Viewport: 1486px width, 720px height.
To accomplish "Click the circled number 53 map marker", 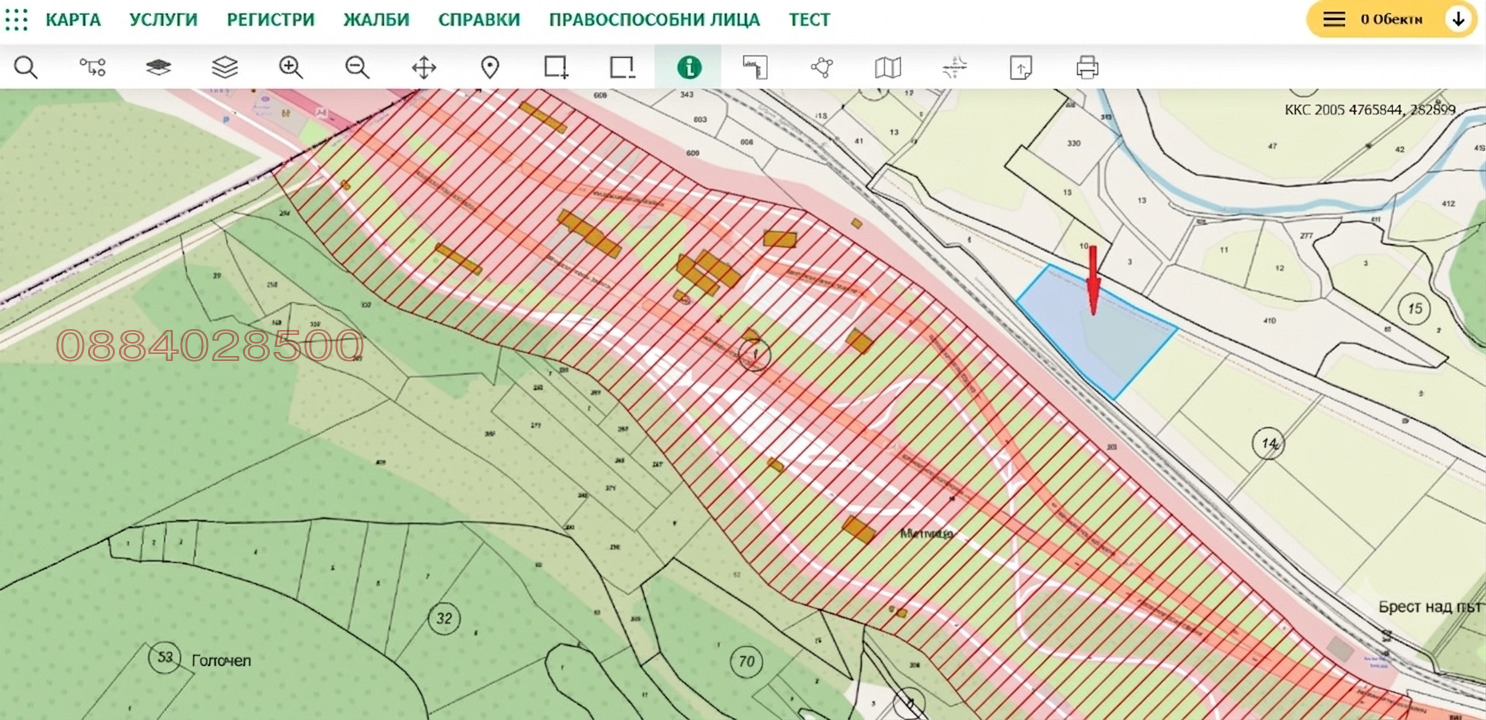I will pos(163,657).
